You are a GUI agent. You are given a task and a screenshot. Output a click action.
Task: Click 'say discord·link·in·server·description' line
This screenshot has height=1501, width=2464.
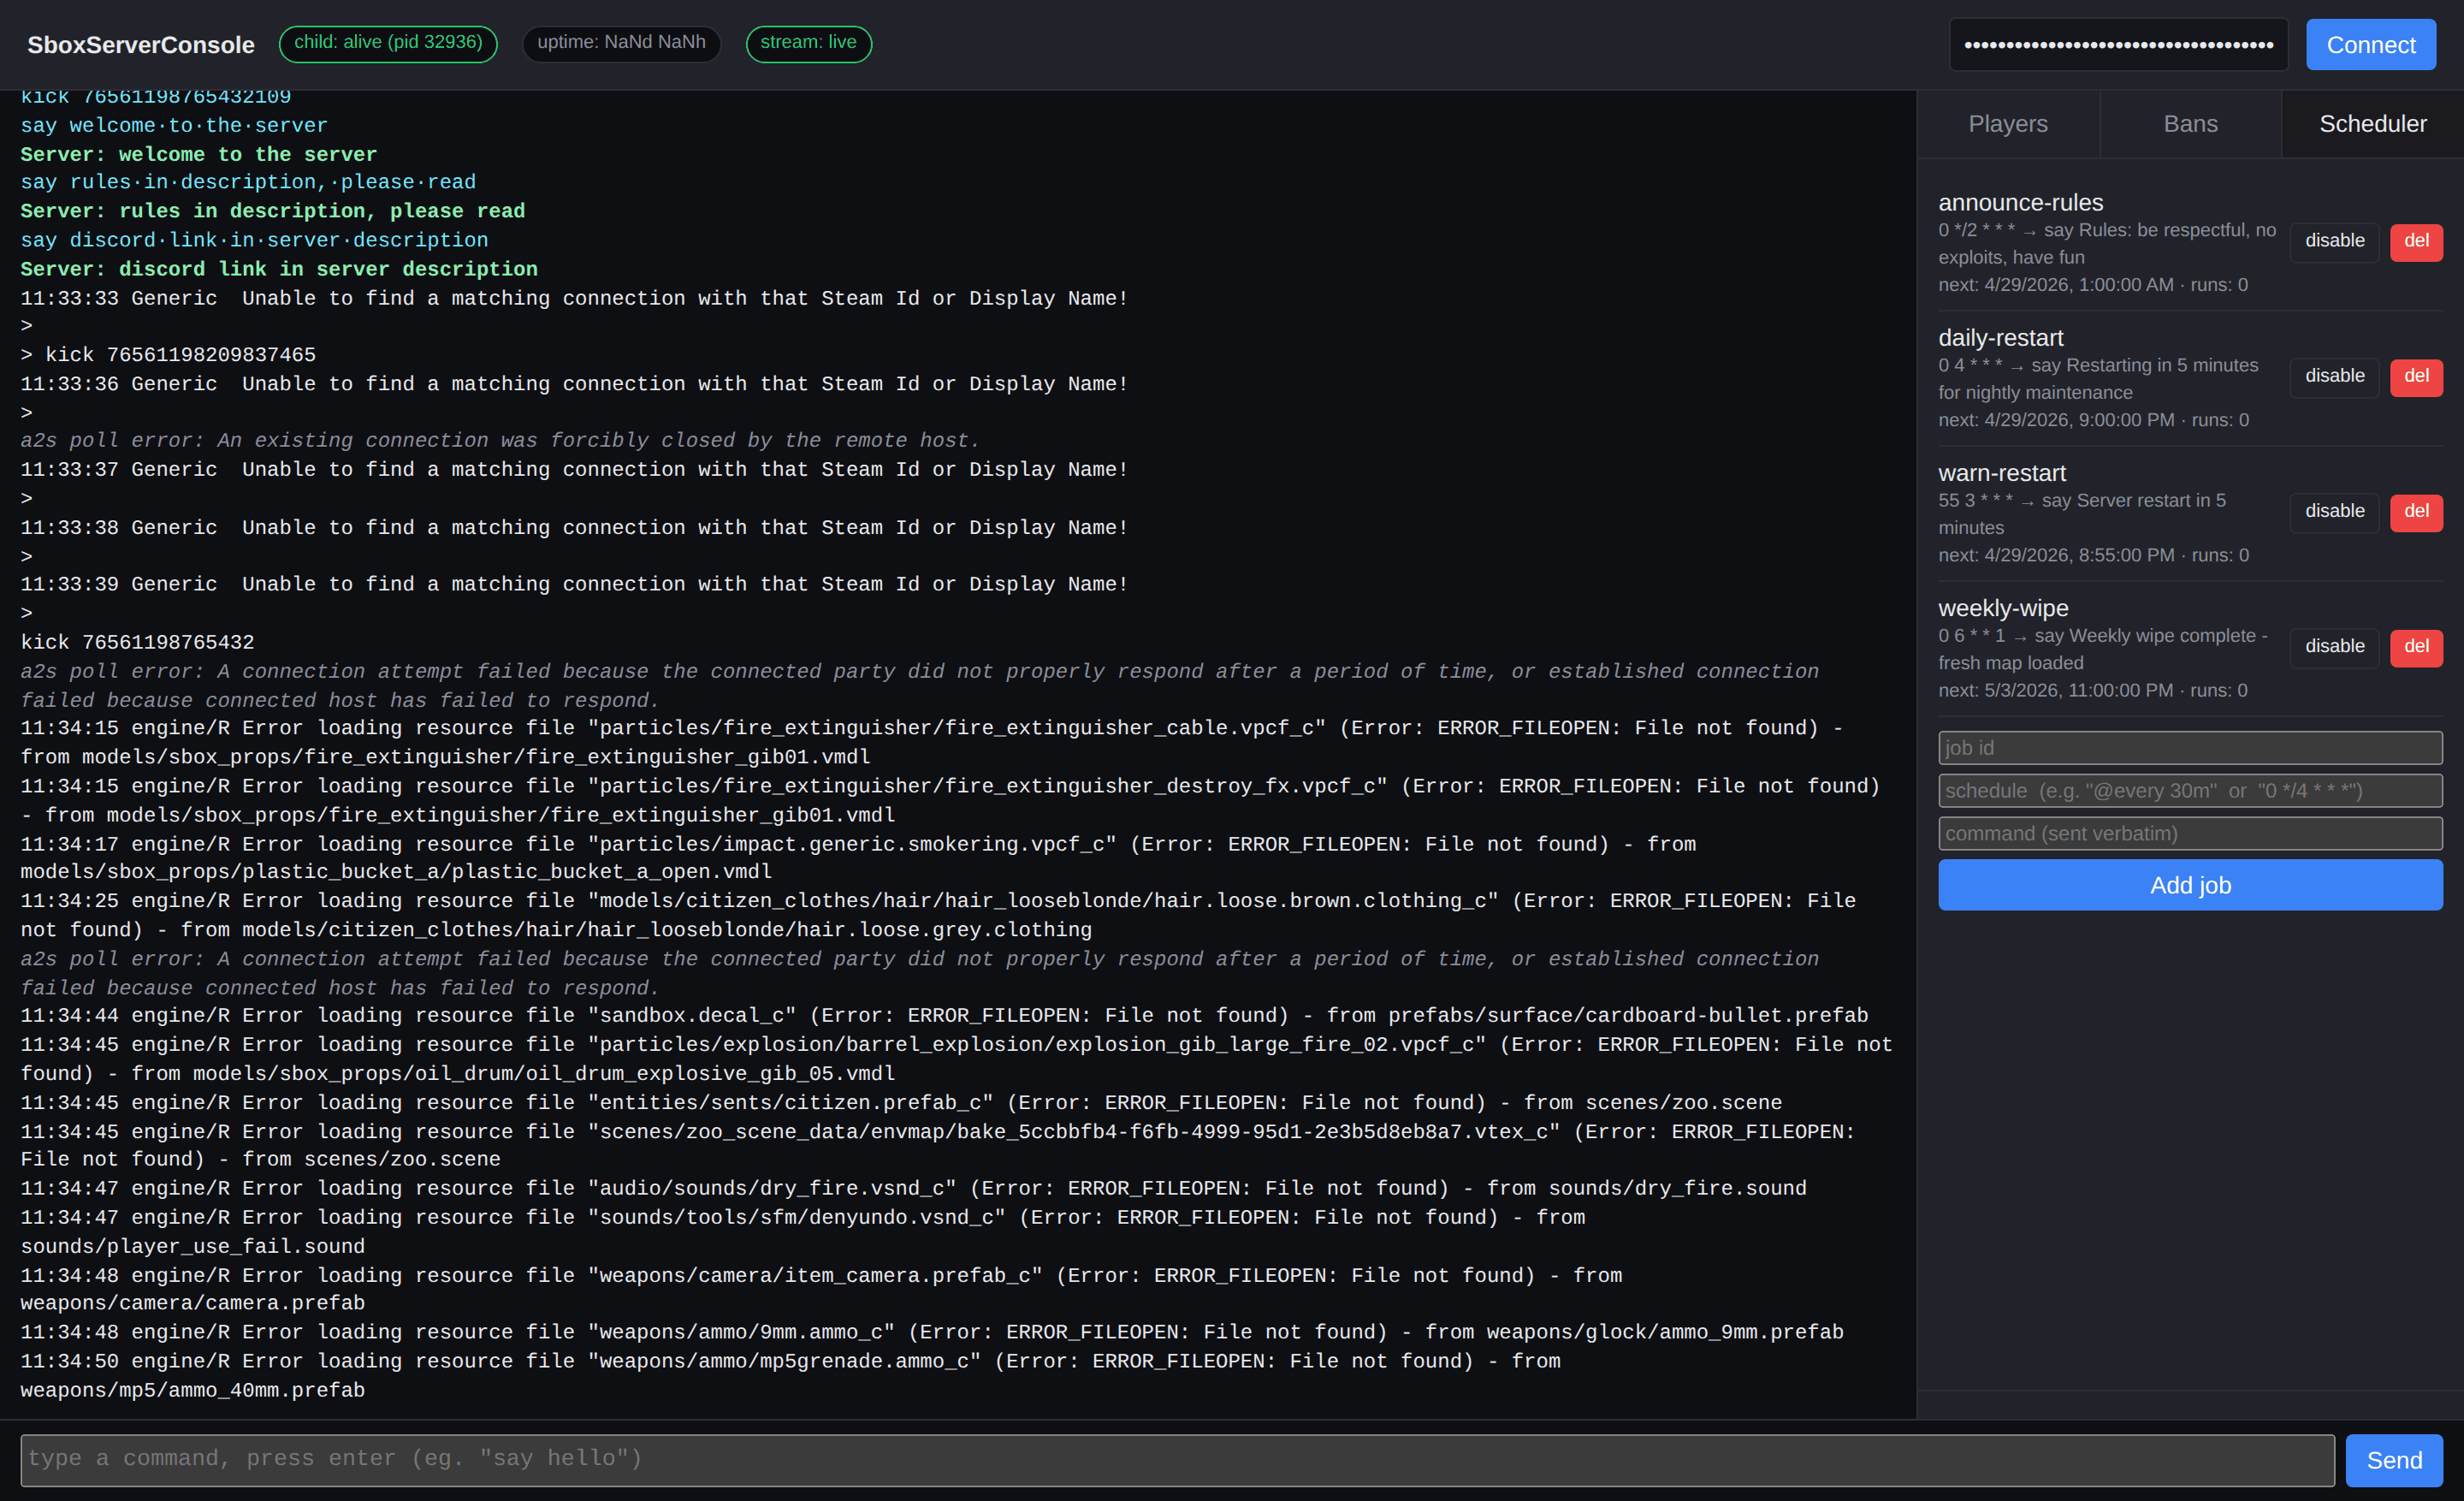[255, 240]
